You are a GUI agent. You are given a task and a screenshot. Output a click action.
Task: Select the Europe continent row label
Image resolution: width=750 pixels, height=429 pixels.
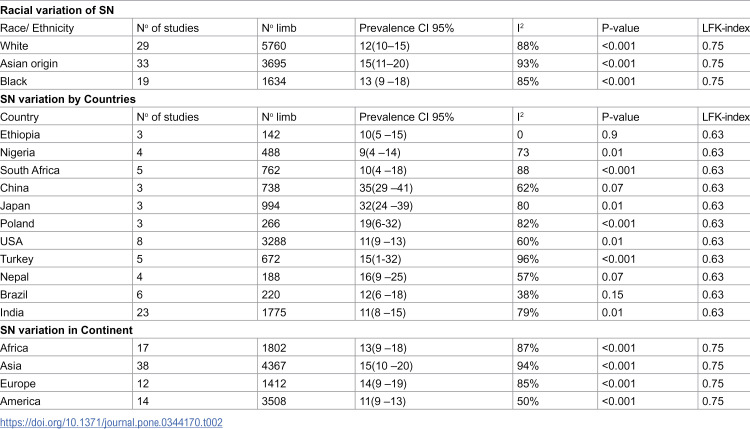coord(18,384)
